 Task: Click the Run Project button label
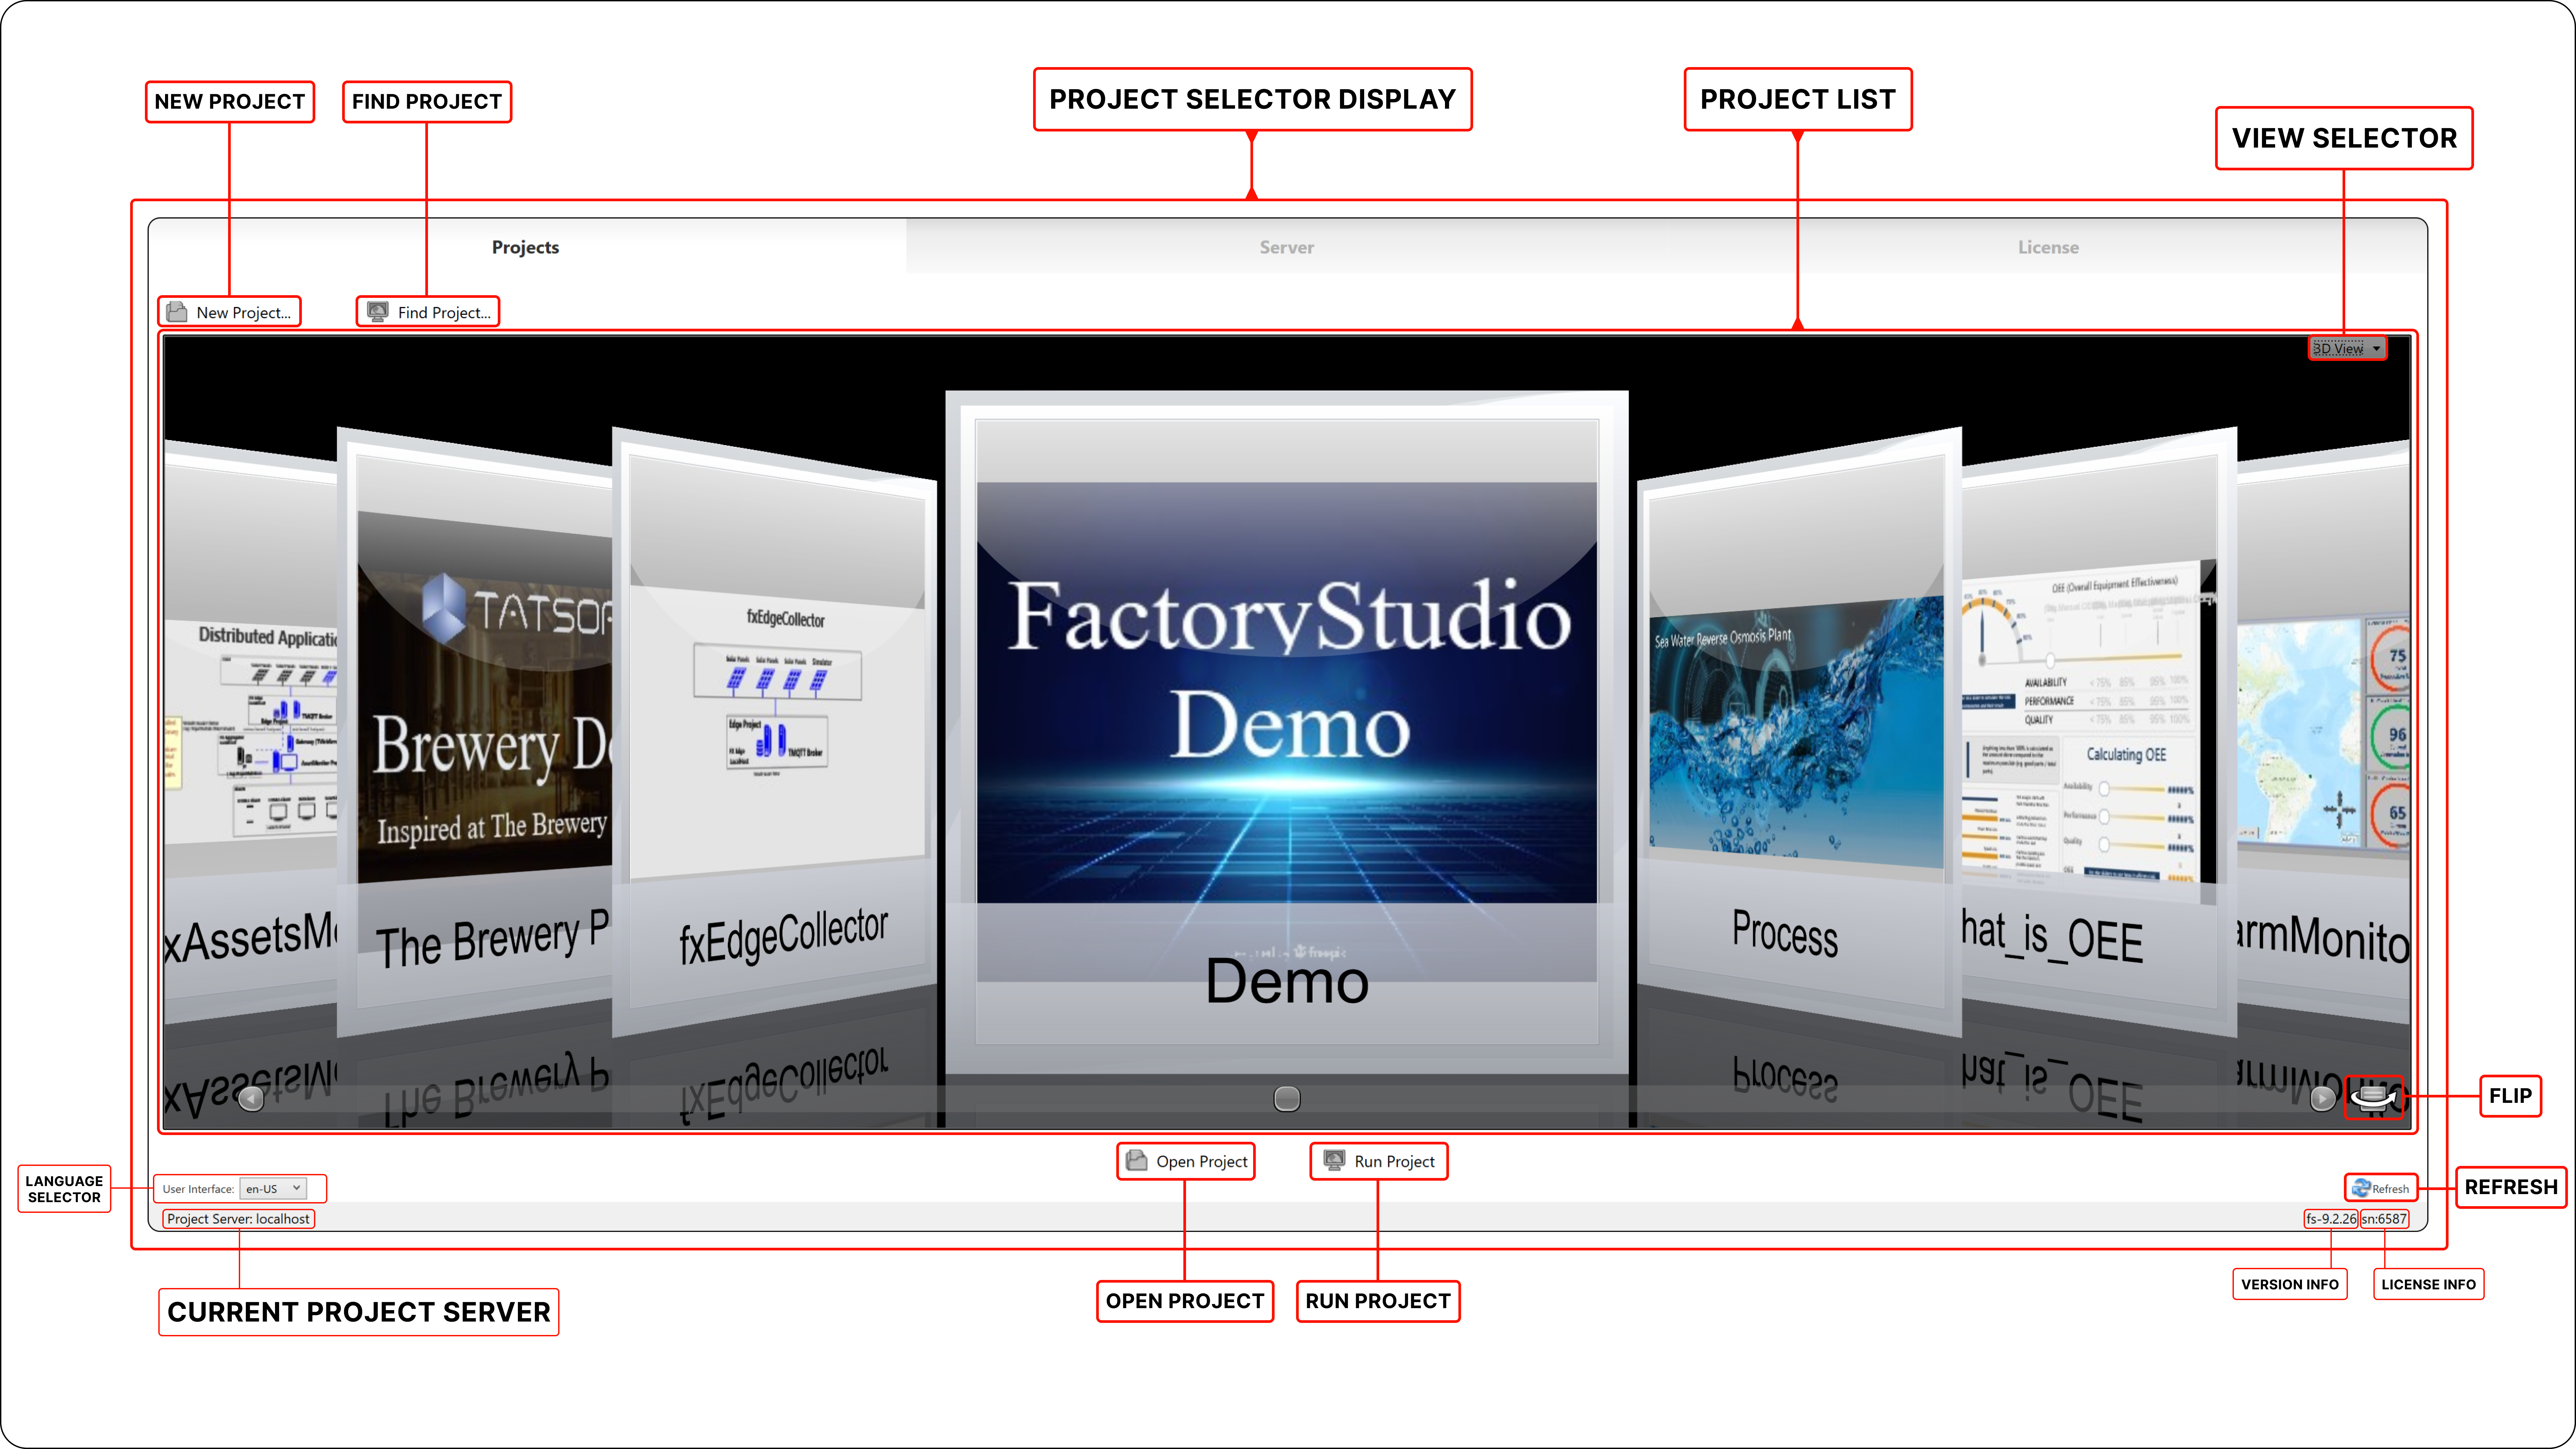tap(1394, 1161)
